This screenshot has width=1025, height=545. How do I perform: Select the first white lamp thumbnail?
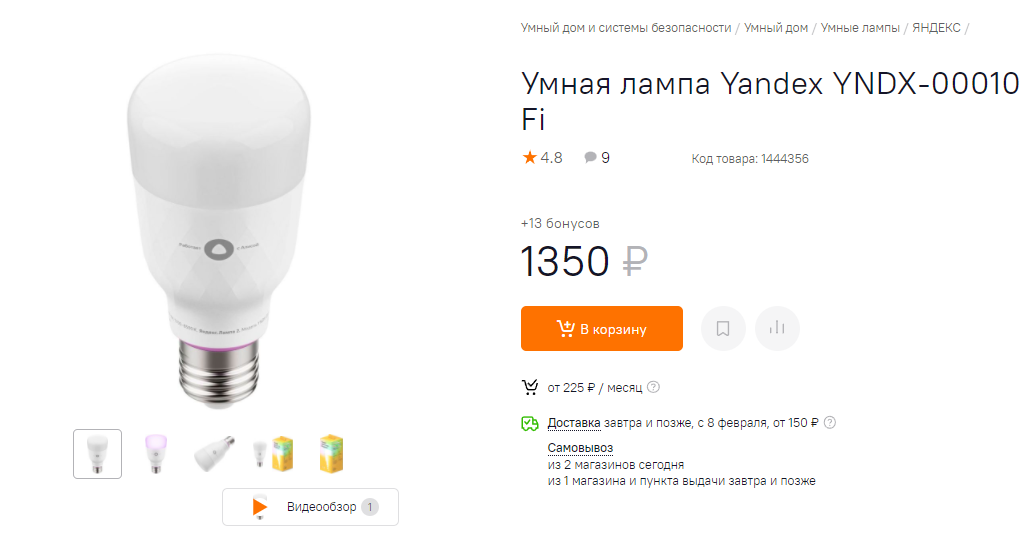coord(97,454)
